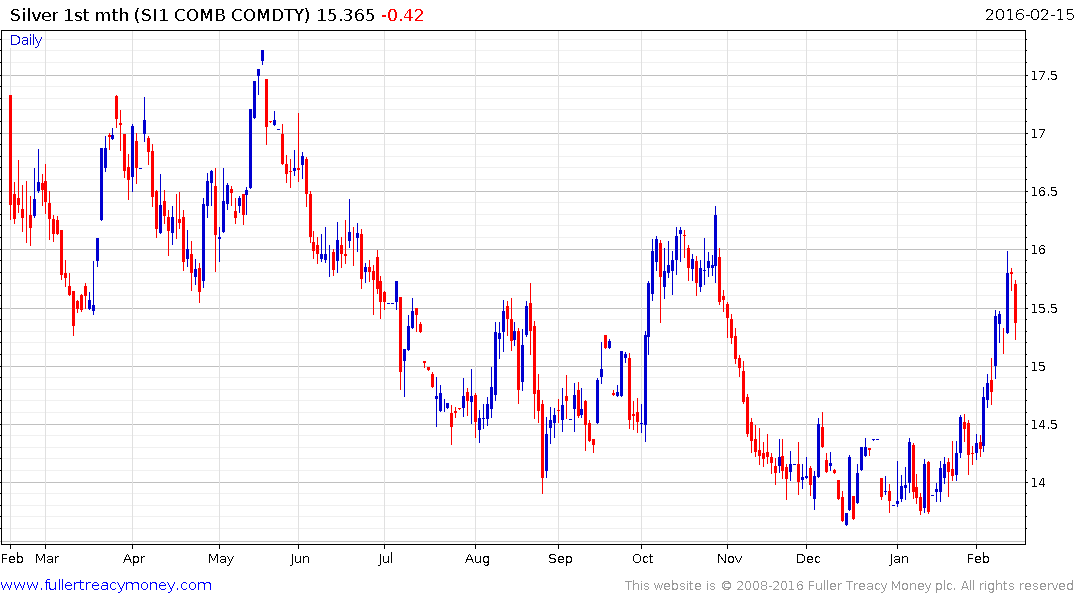The image size is (1075, 600).
Task: Click the 15 price axis label
Action: click(x=1039, y=367)
